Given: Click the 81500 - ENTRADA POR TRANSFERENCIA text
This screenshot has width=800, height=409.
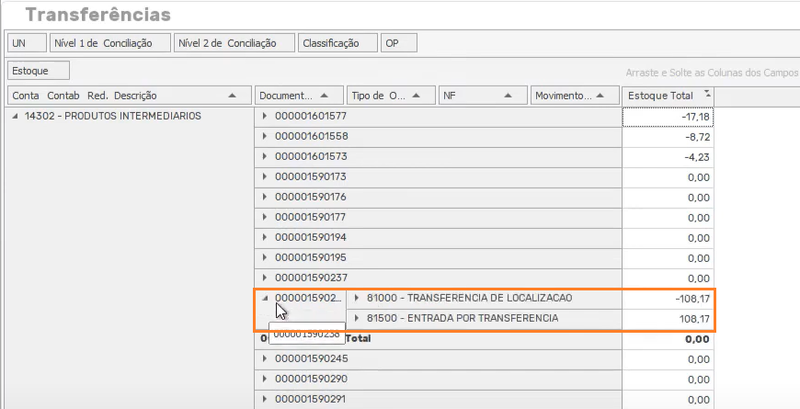Looking at the screenshot, I should click(x=462, y=318).
